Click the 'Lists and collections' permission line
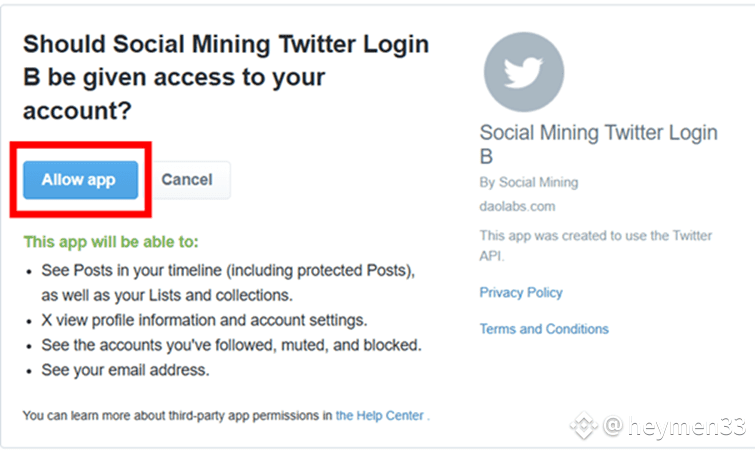Screen dimensions: 755x451 tap(167, 295)
